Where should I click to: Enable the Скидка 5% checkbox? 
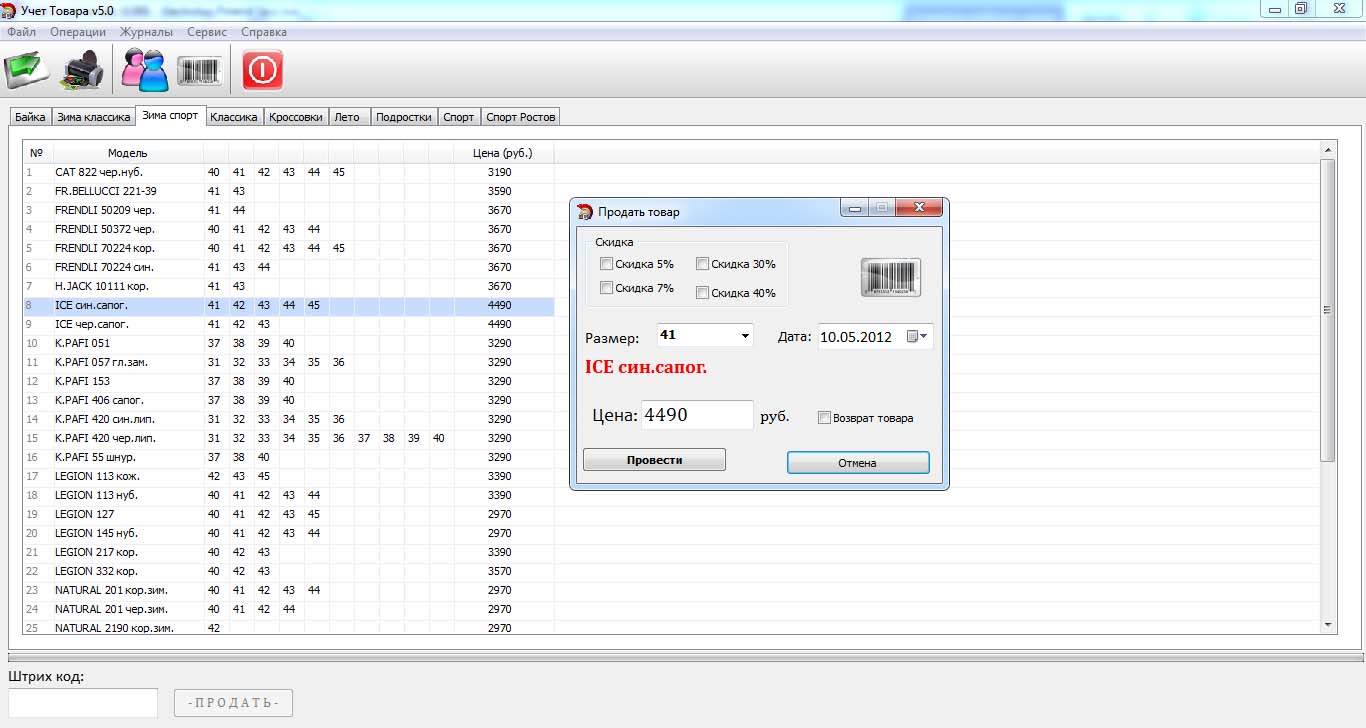click(606, 264)
